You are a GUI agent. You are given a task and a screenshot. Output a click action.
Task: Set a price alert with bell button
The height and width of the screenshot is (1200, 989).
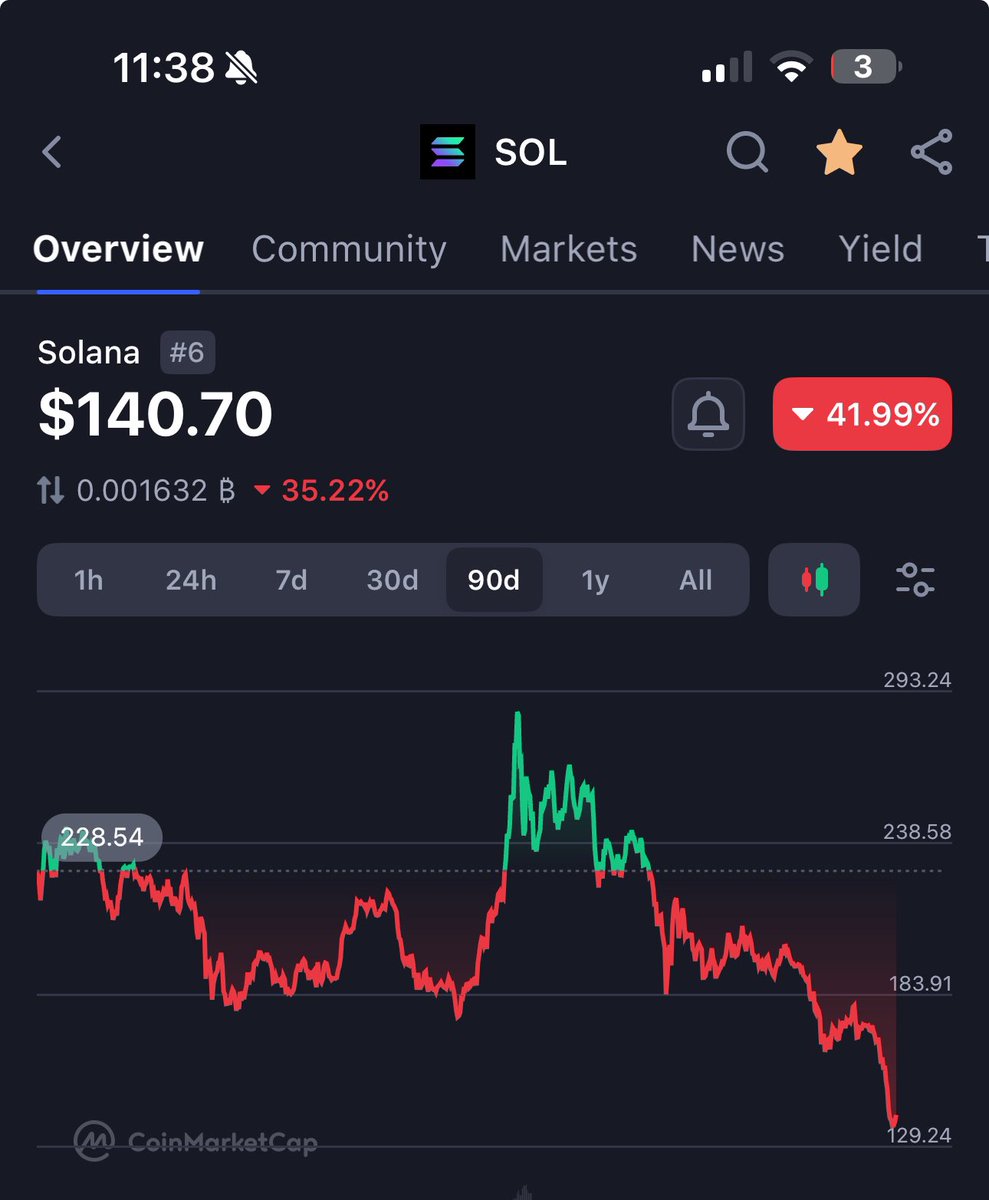(x=708, y=414)
